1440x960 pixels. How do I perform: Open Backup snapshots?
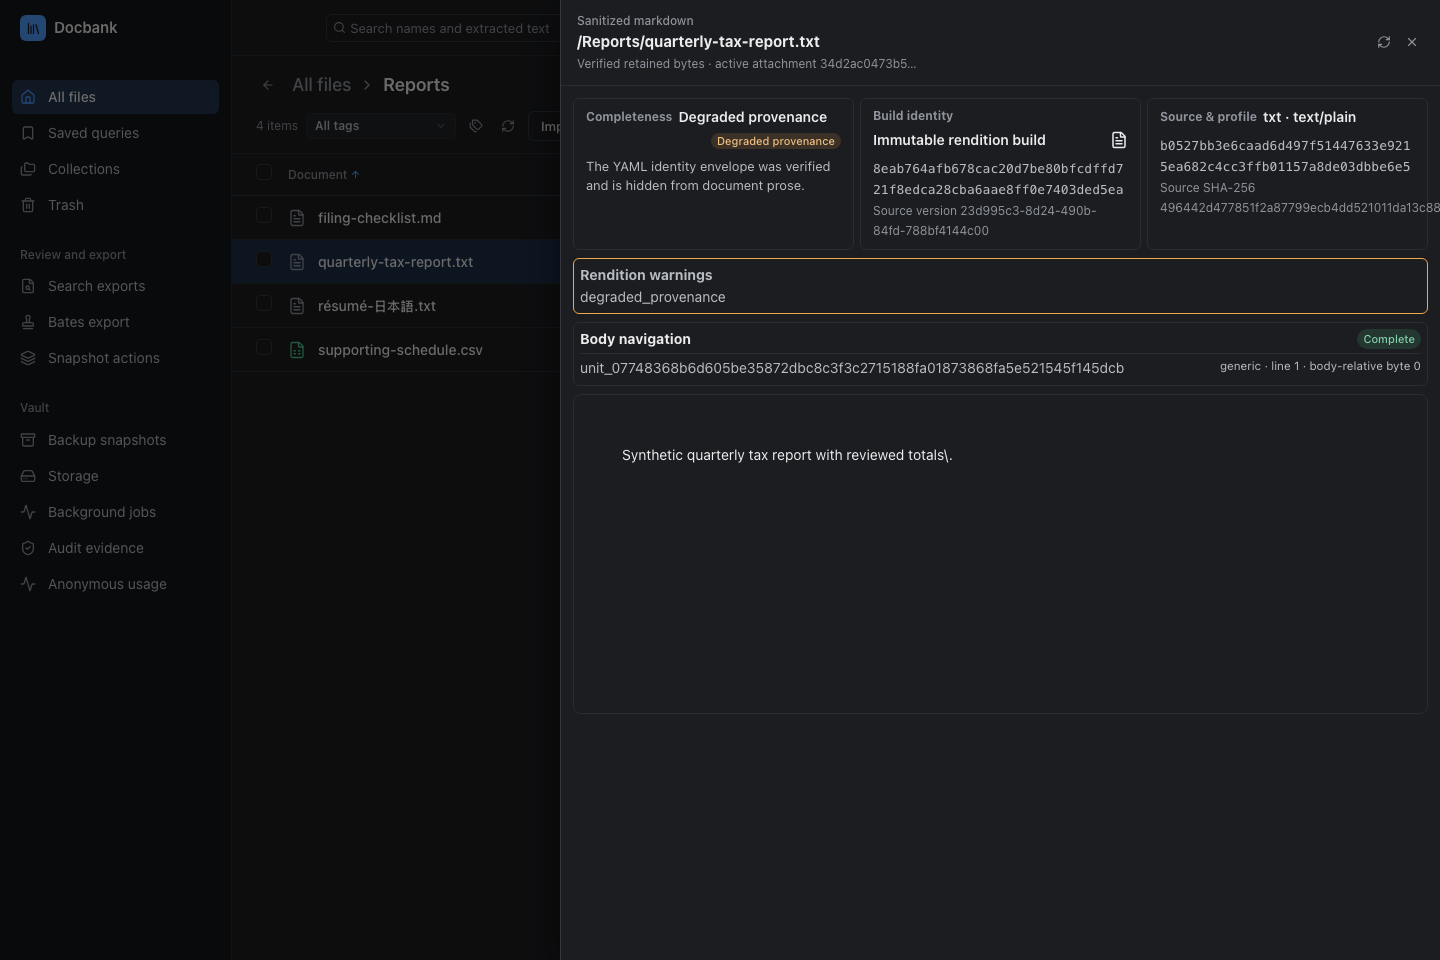point(115,440)
